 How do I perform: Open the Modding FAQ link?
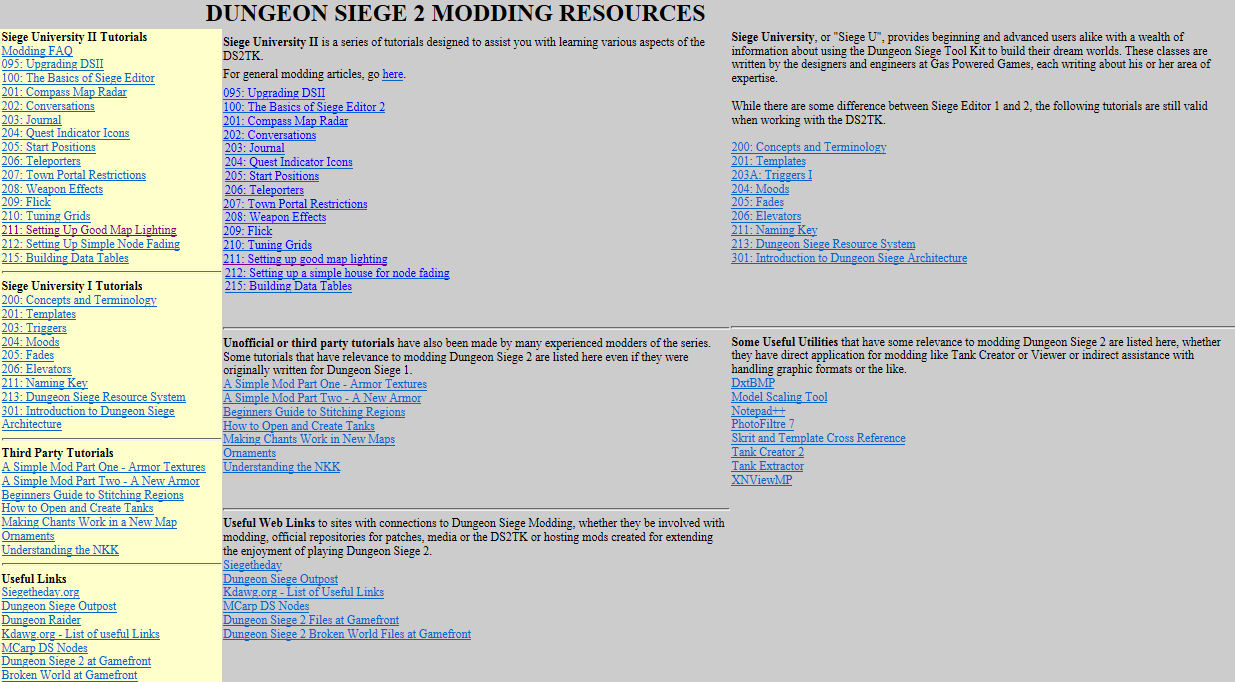click(37, 50)
